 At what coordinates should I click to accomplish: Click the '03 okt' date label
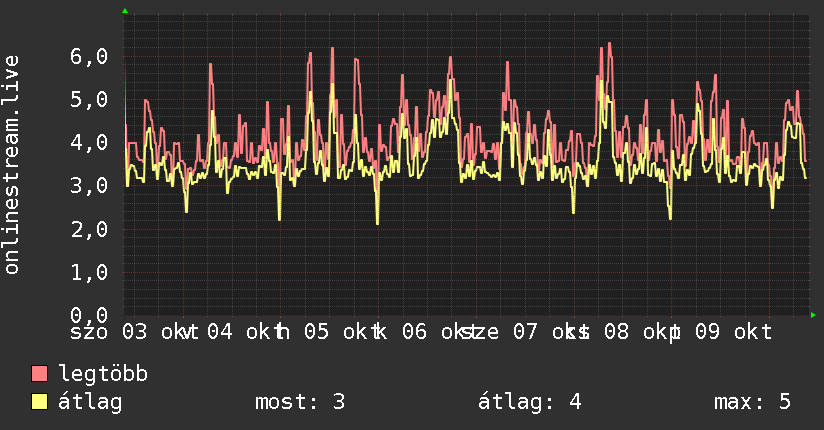[161, 332]
